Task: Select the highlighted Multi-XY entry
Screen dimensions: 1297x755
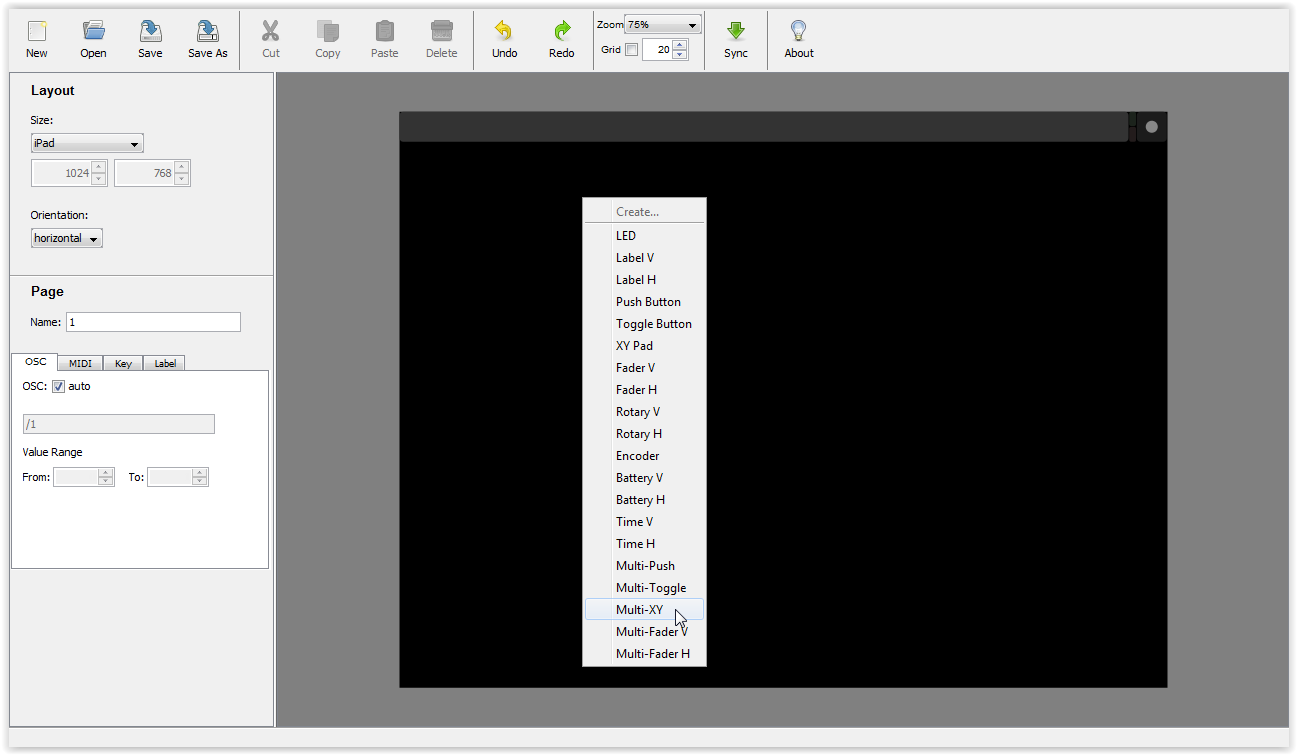Action: coord(644,610)
